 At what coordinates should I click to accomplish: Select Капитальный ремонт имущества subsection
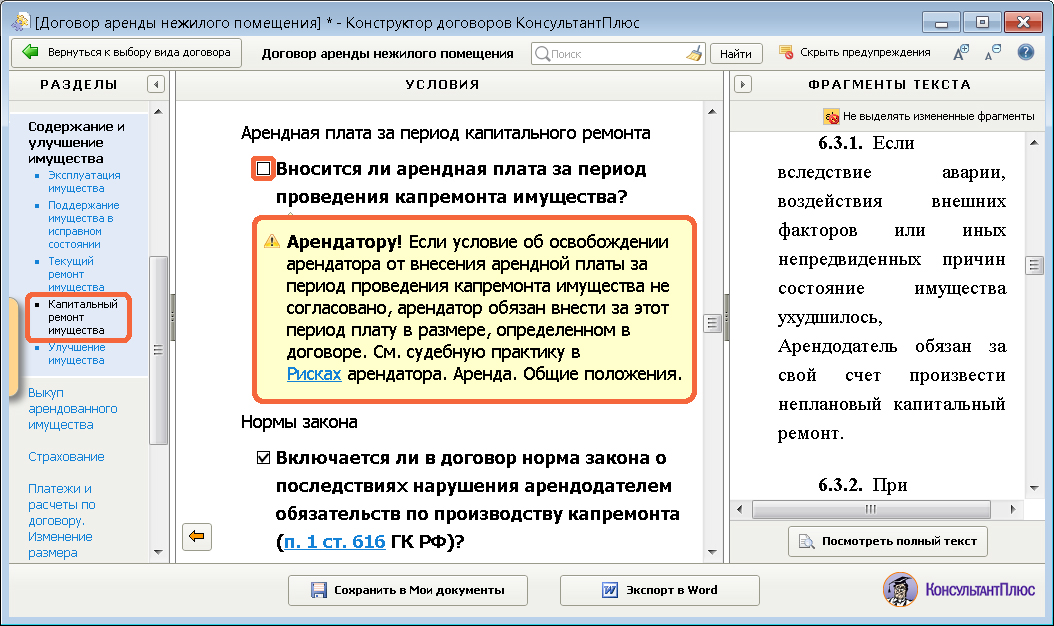click(82, 317)
